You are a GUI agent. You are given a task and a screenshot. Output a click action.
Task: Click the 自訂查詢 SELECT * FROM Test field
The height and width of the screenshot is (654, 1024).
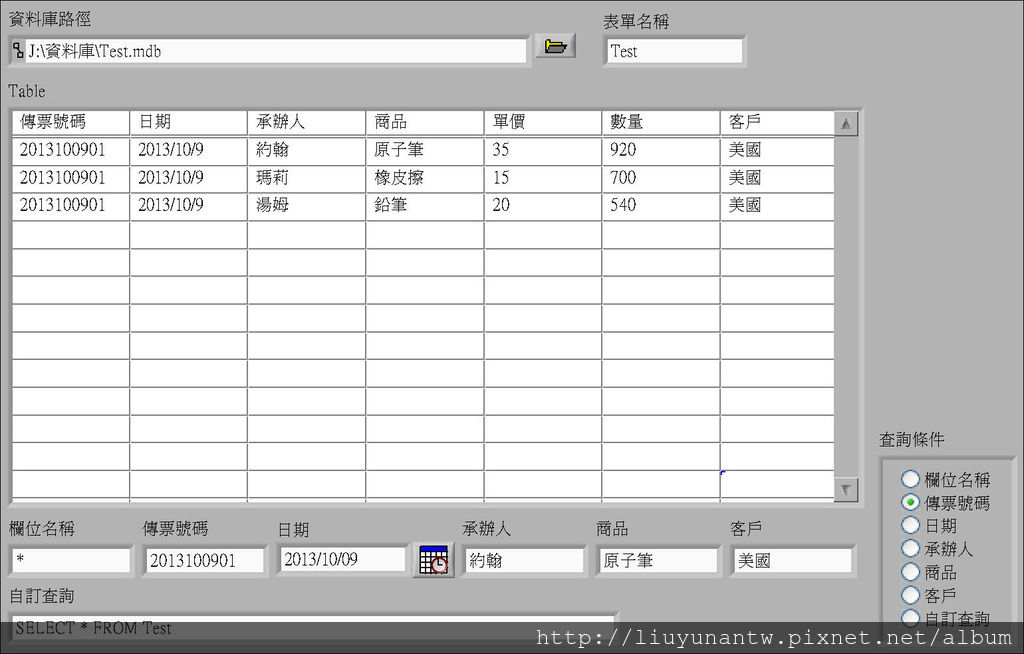[313, 629]
